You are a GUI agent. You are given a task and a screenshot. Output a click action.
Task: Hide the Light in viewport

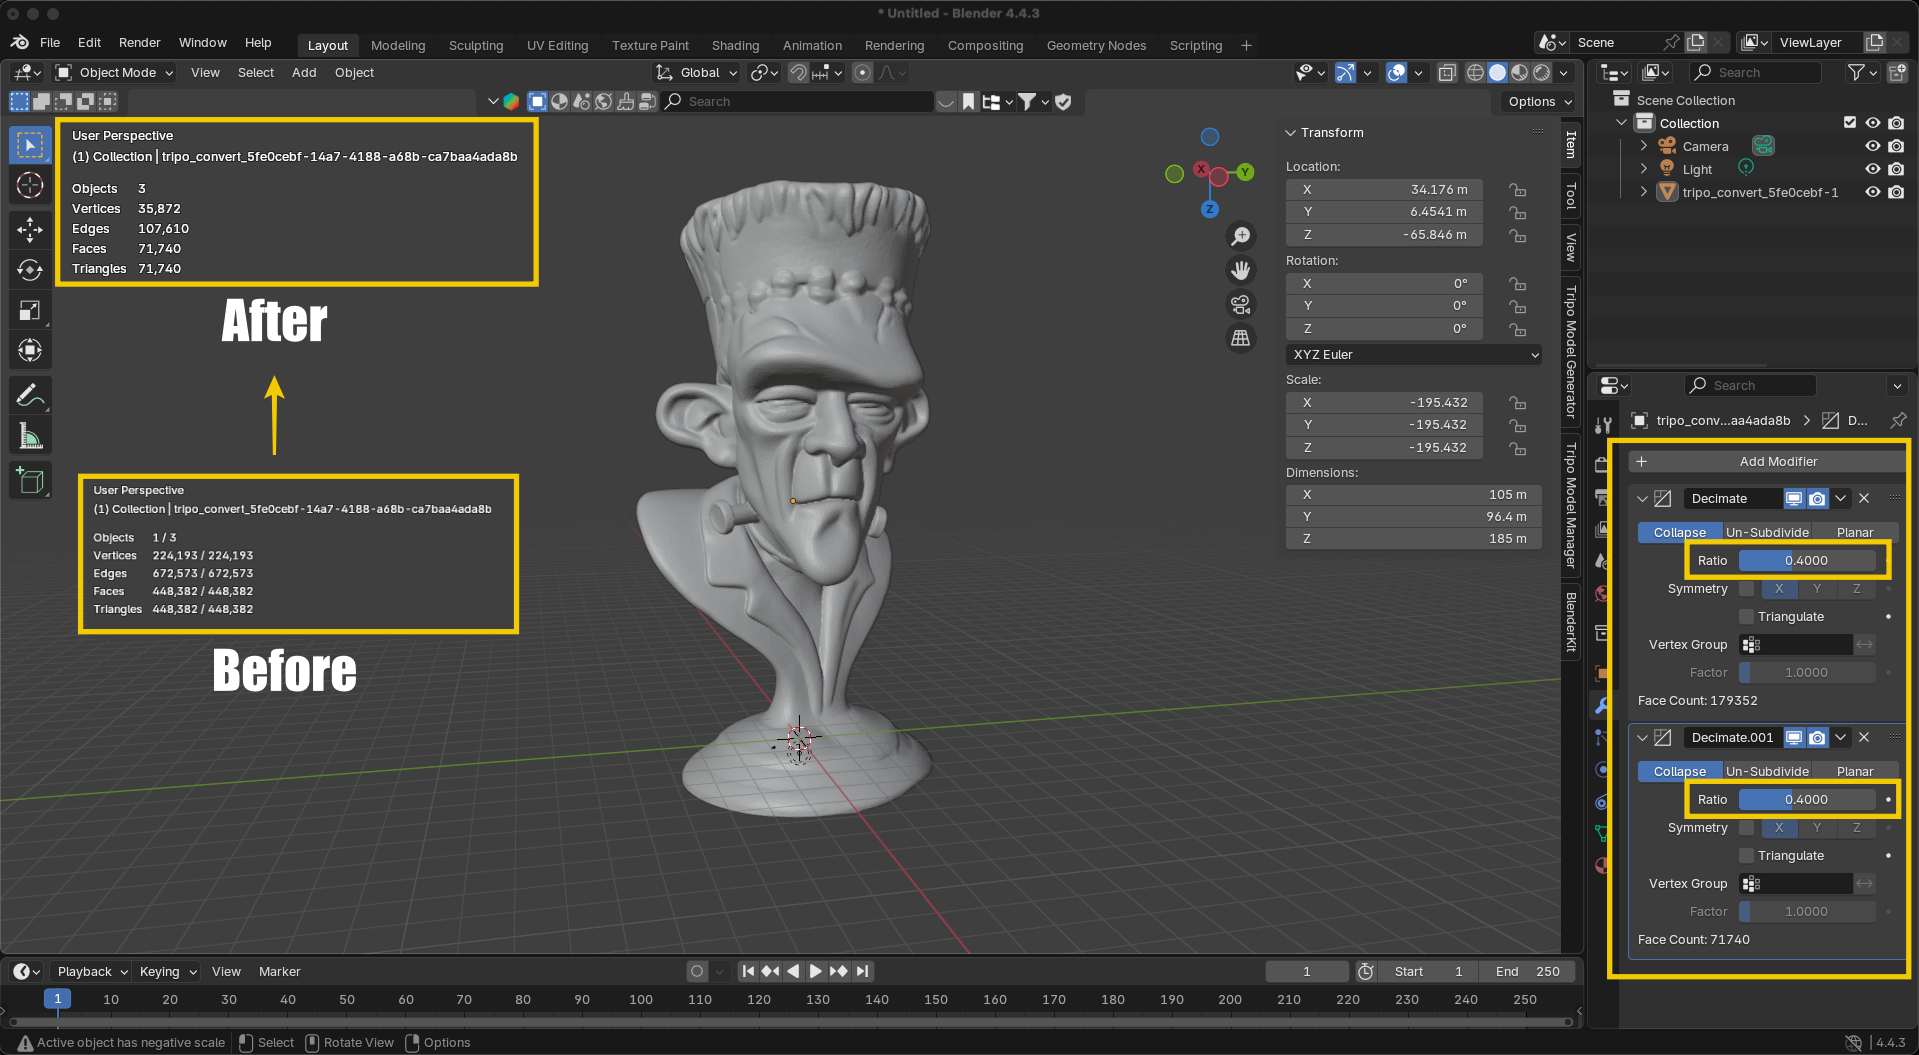(1873, 169)
